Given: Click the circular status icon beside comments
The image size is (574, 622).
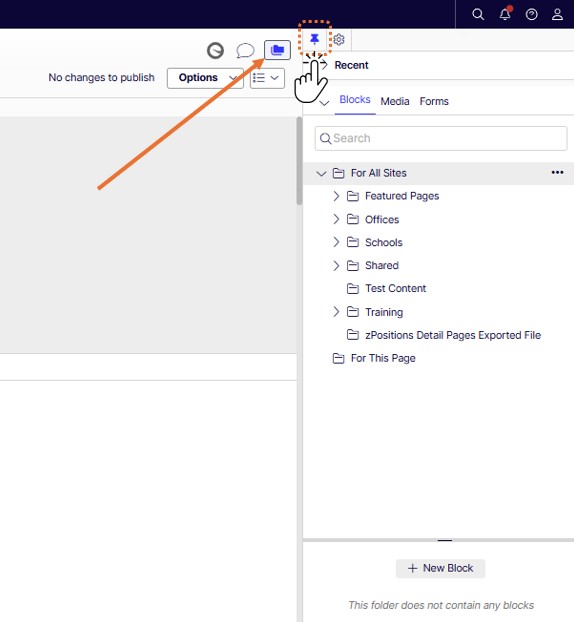Looking at the screenshot, I should [215, 51].
